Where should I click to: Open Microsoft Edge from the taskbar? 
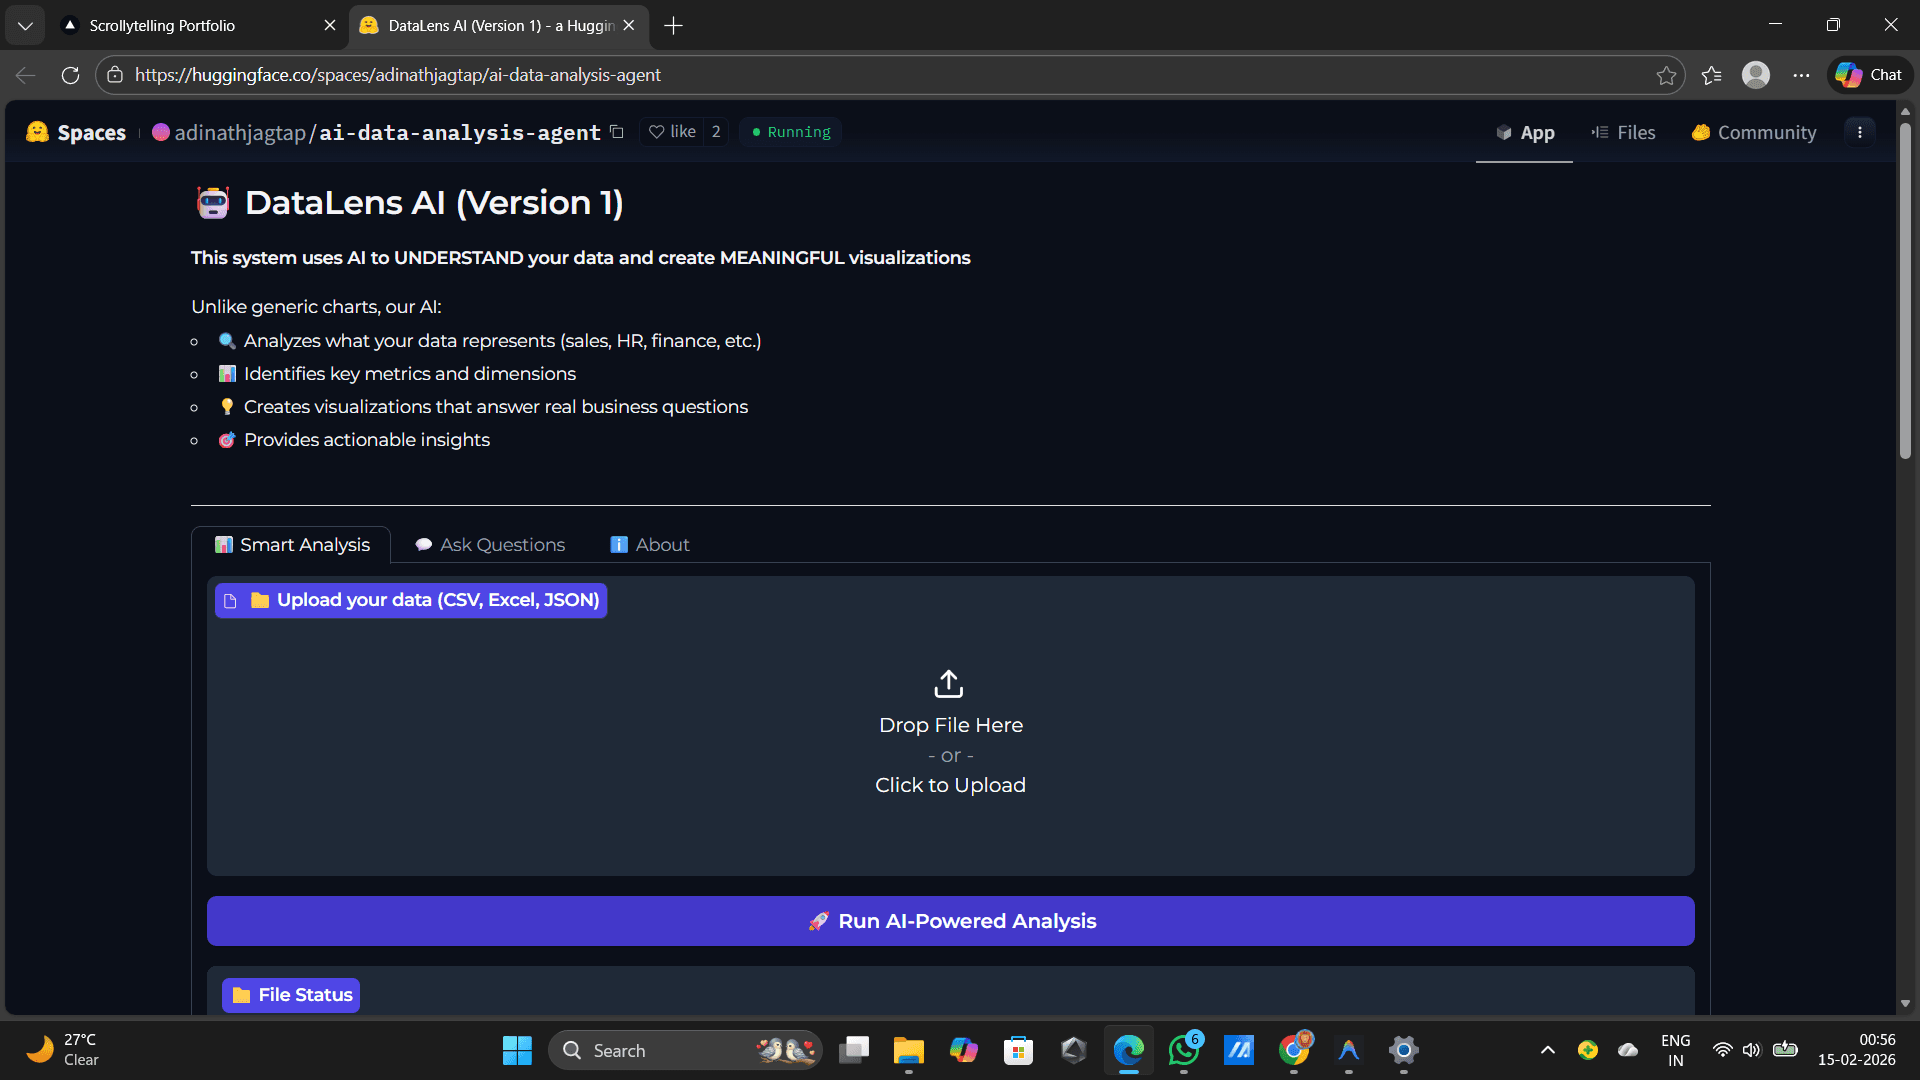(1129, 1050)
